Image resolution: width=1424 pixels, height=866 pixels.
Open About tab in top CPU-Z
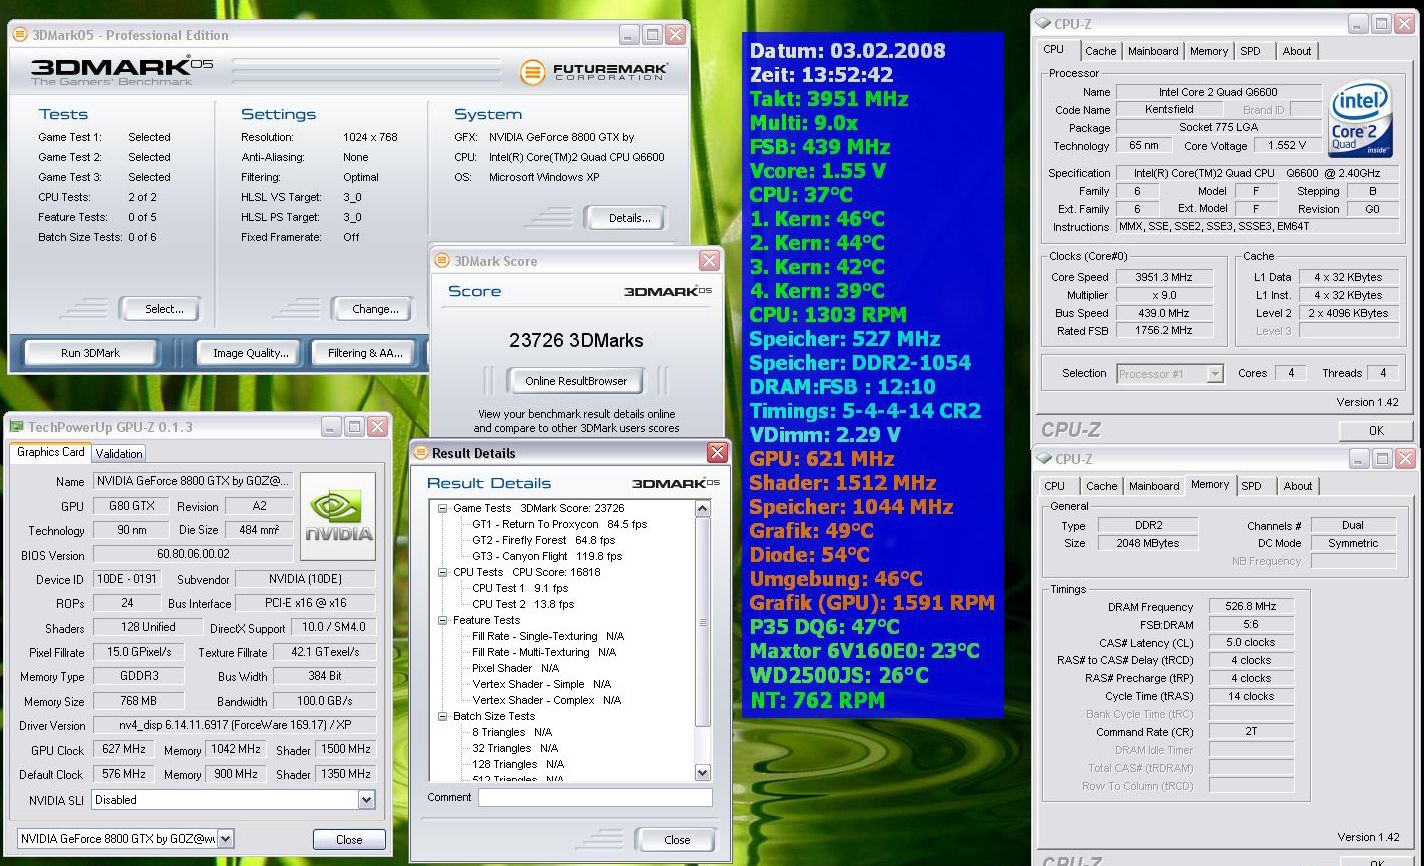pyautogui.click(x=1297, y=51)
